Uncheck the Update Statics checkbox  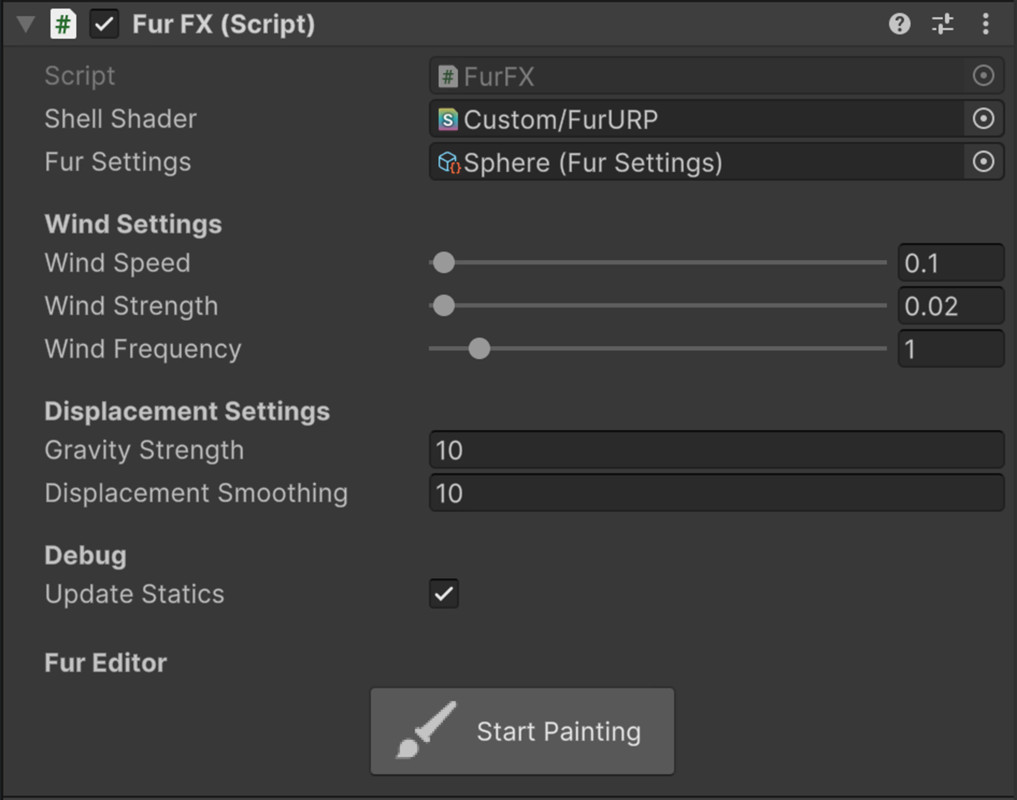444,593
